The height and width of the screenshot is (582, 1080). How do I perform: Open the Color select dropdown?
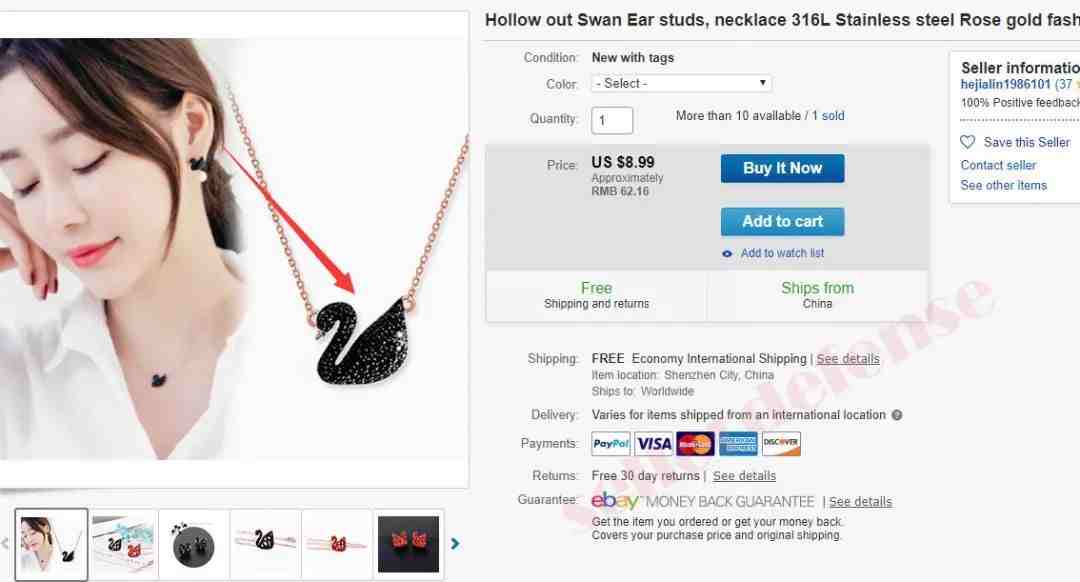[681, 83]
